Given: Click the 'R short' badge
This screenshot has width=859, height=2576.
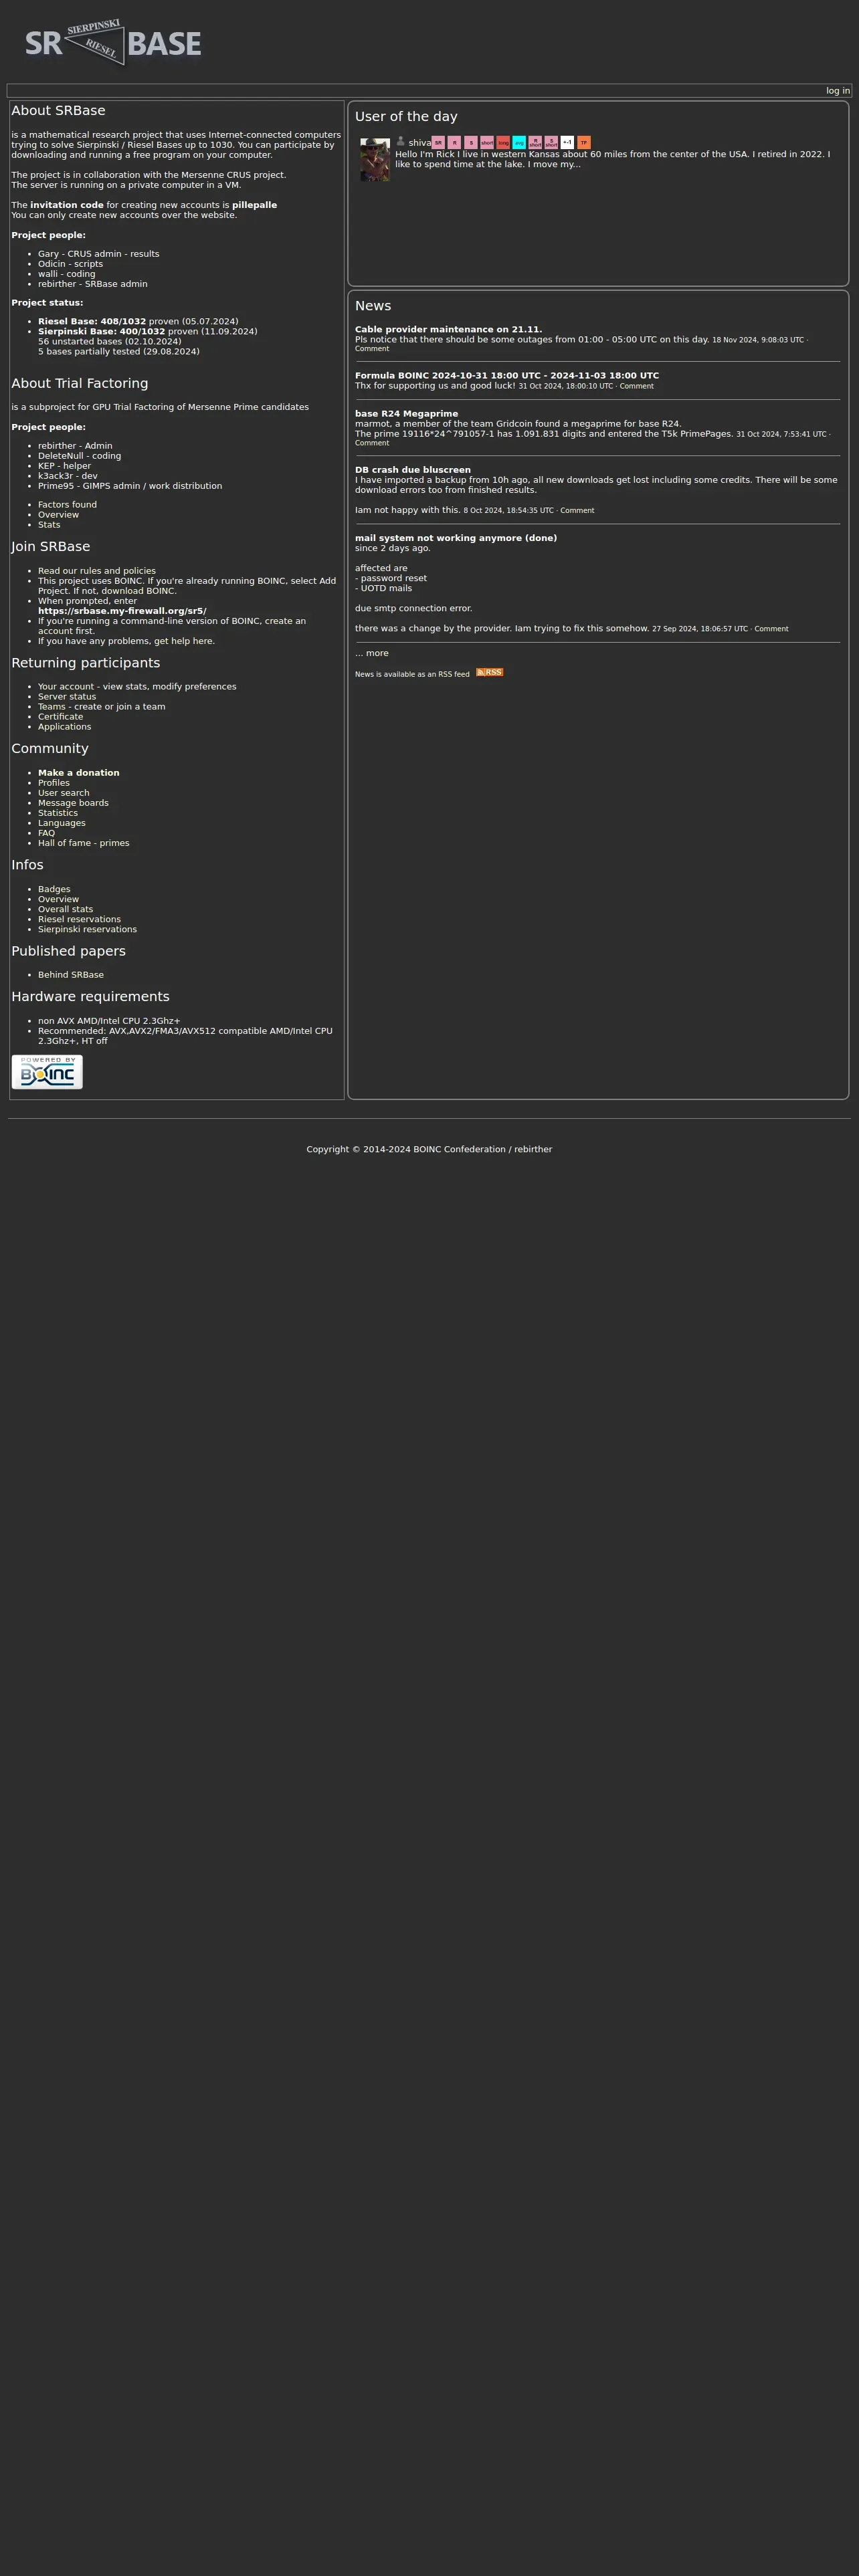Looking at the screenshot, I should tap(535, 143).
